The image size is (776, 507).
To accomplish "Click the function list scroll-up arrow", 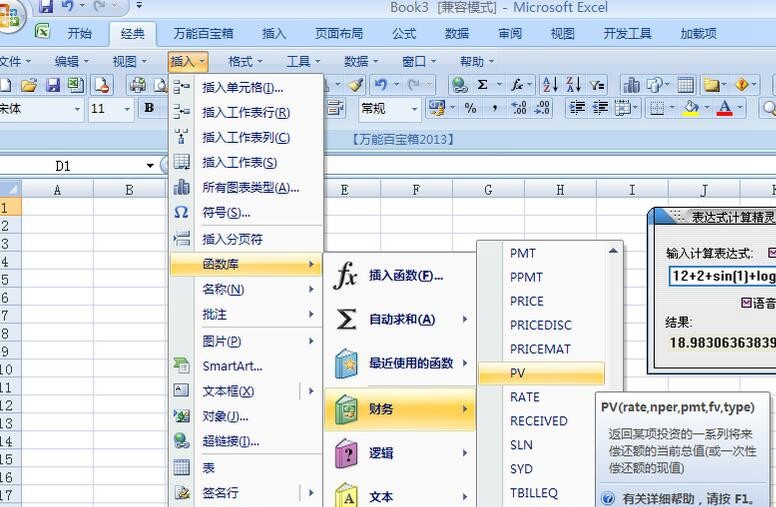I will 613,251.
